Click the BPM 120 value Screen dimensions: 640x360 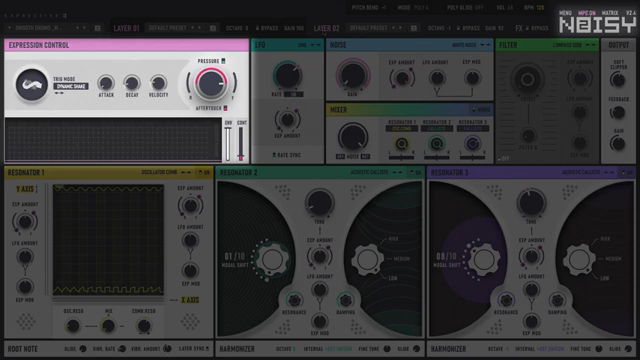coord(540,8)
